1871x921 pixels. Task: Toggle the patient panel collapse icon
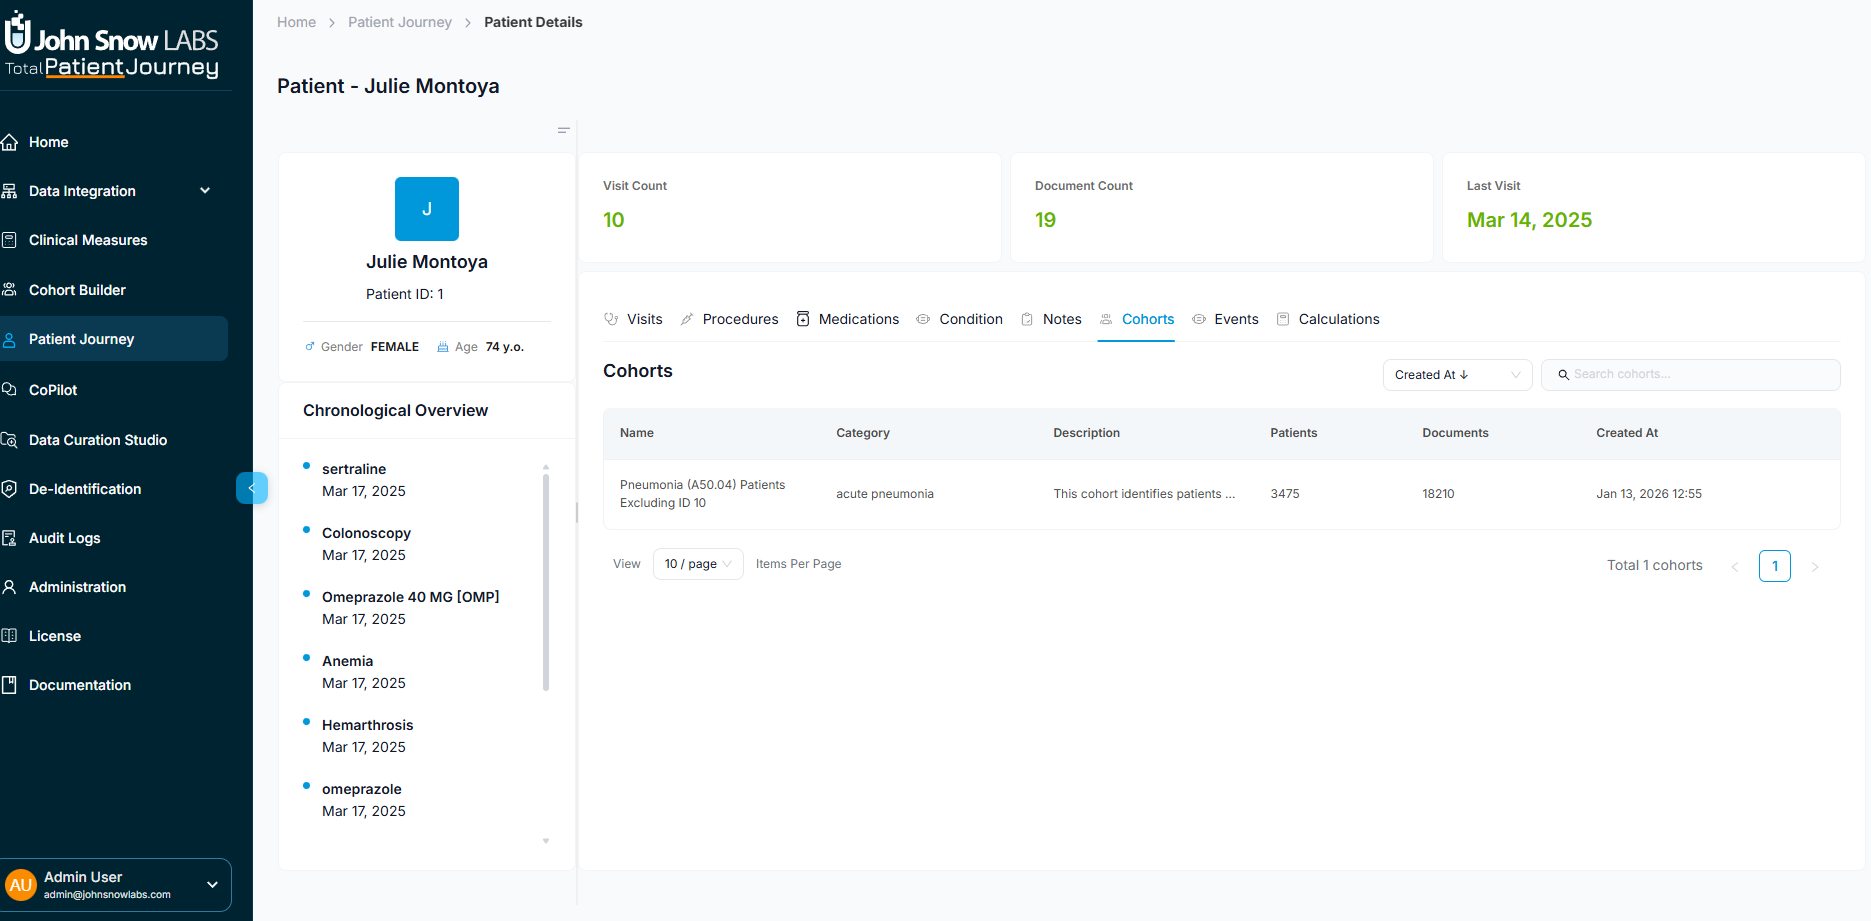563,130
